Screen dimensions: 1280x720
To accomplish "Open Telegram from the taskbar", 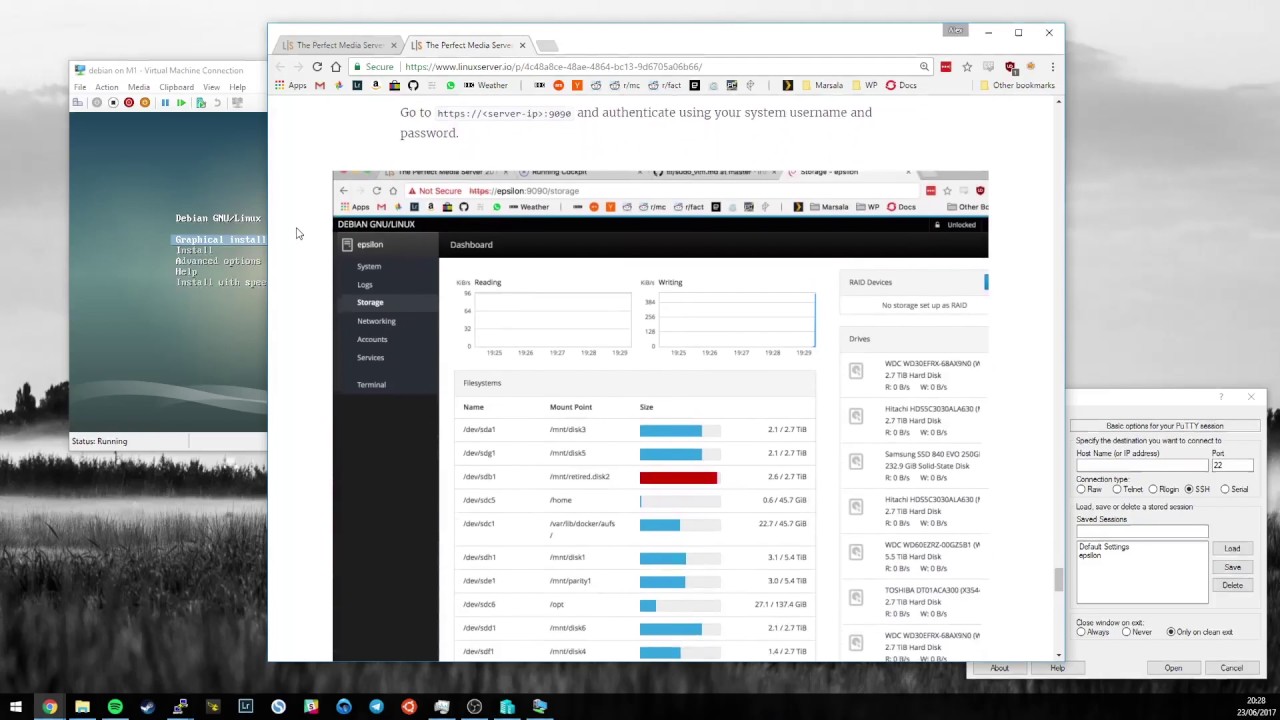I will point(376,707).
